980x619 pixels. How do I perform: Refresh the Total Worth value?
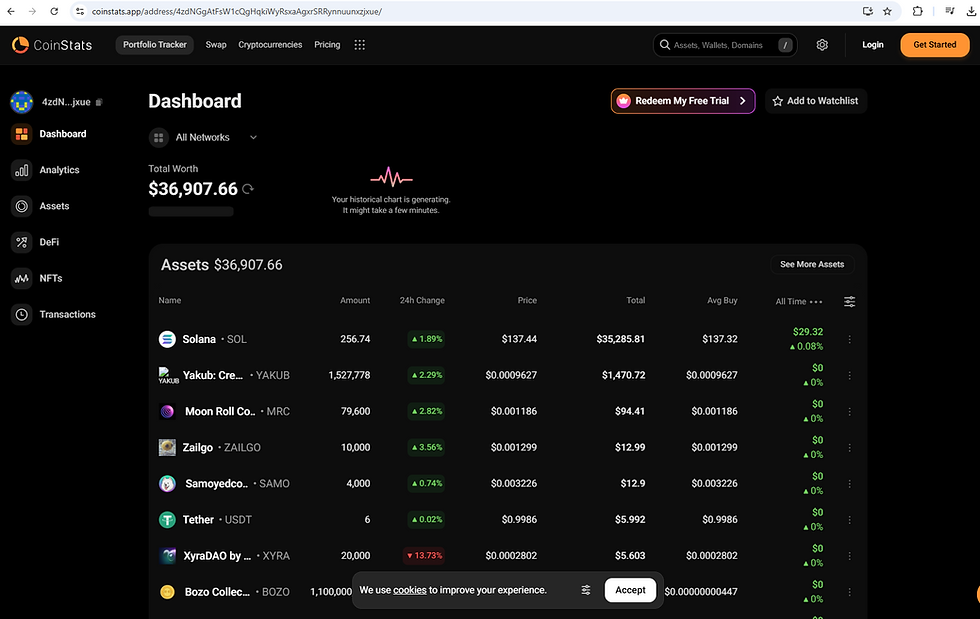point(248,189)
